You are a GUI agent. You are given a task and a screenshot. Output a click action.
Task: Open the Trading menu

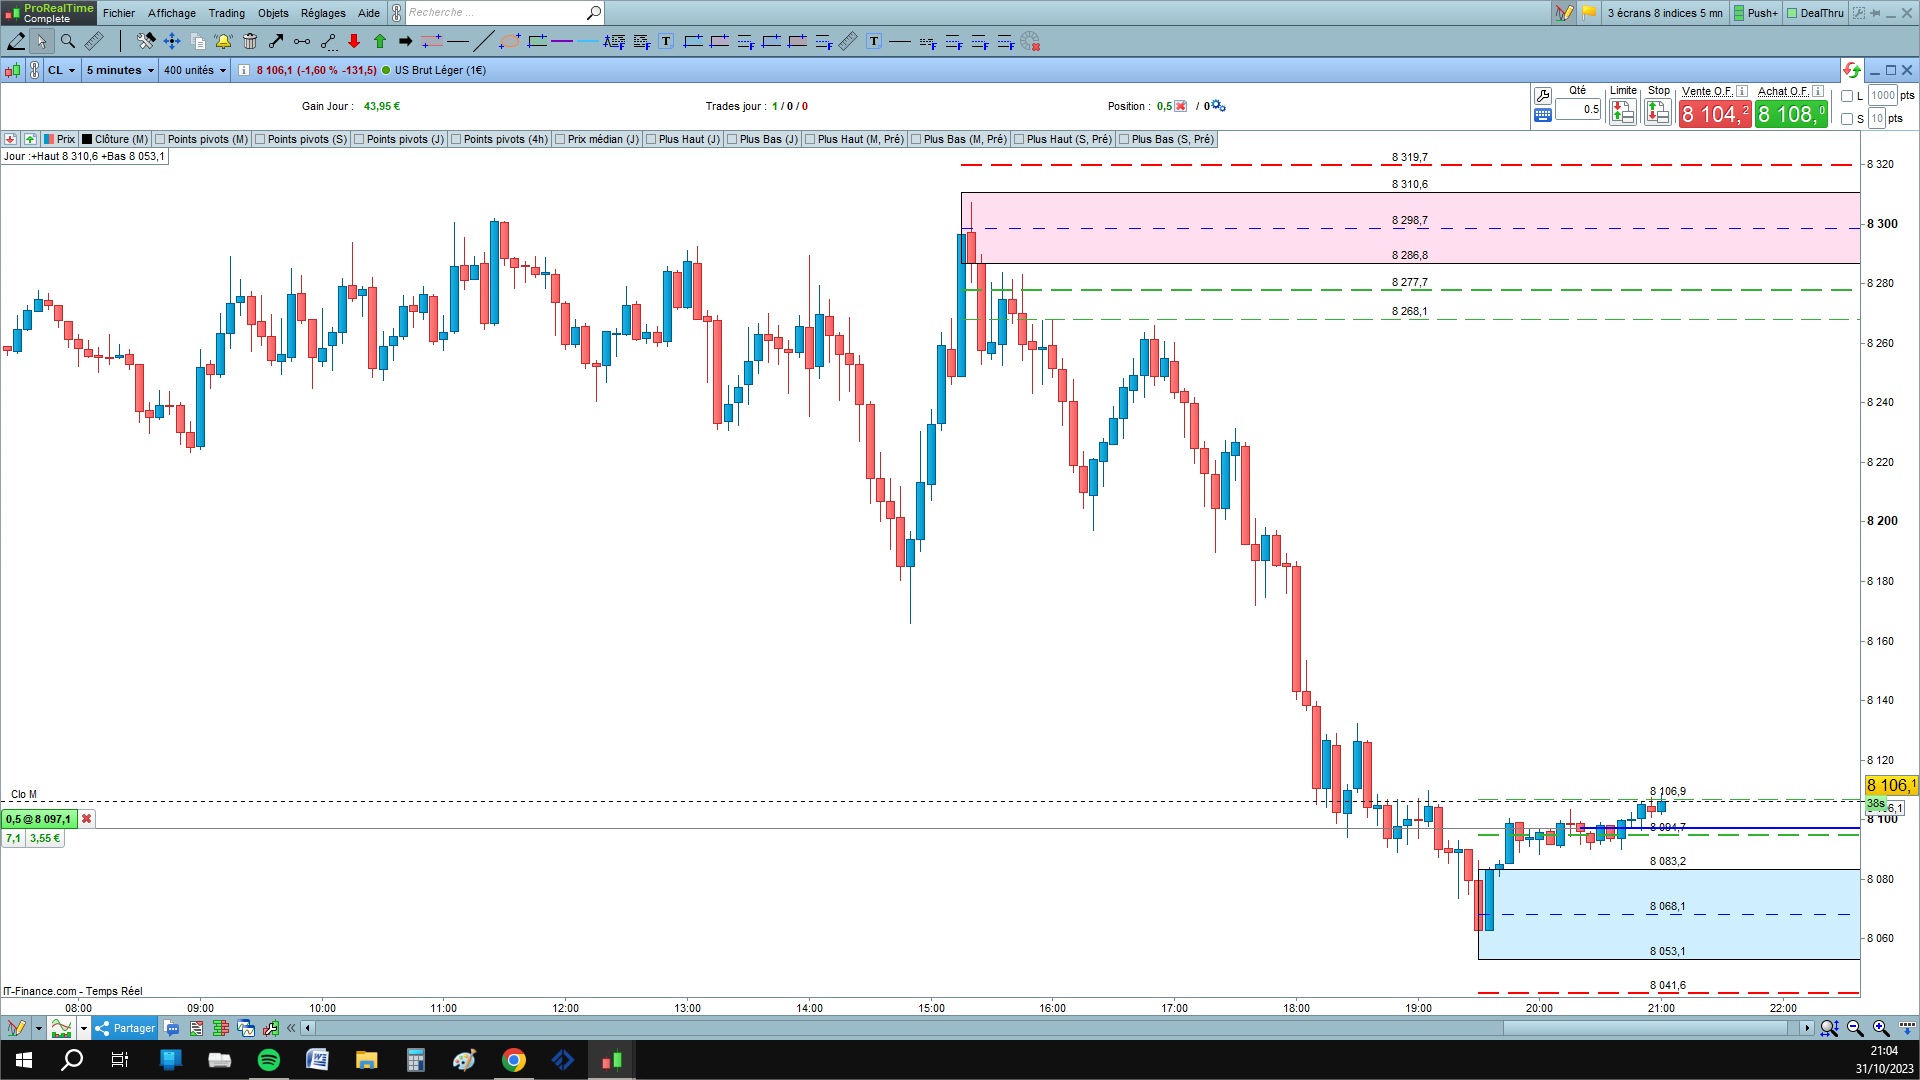coord(226,13)
